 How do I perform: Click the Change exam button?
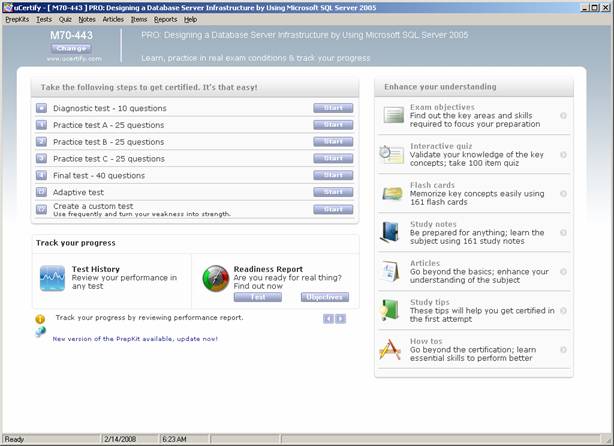(71, 49)
